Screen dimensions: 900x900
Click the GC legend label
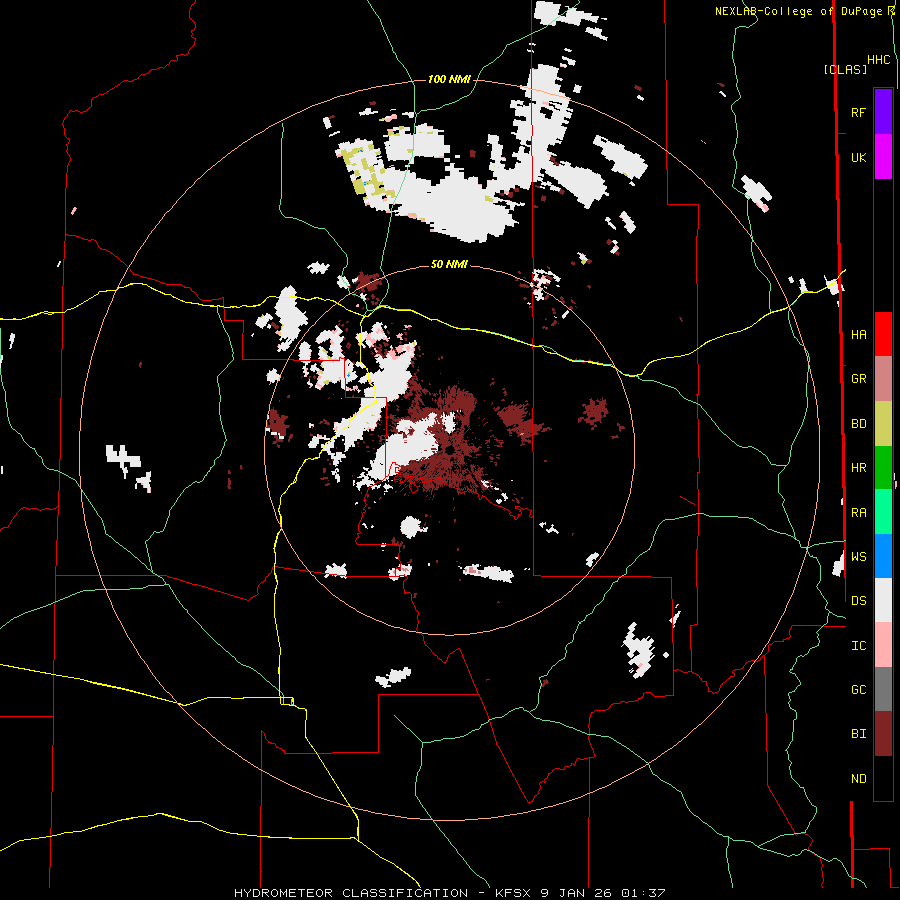coord(858,689)
